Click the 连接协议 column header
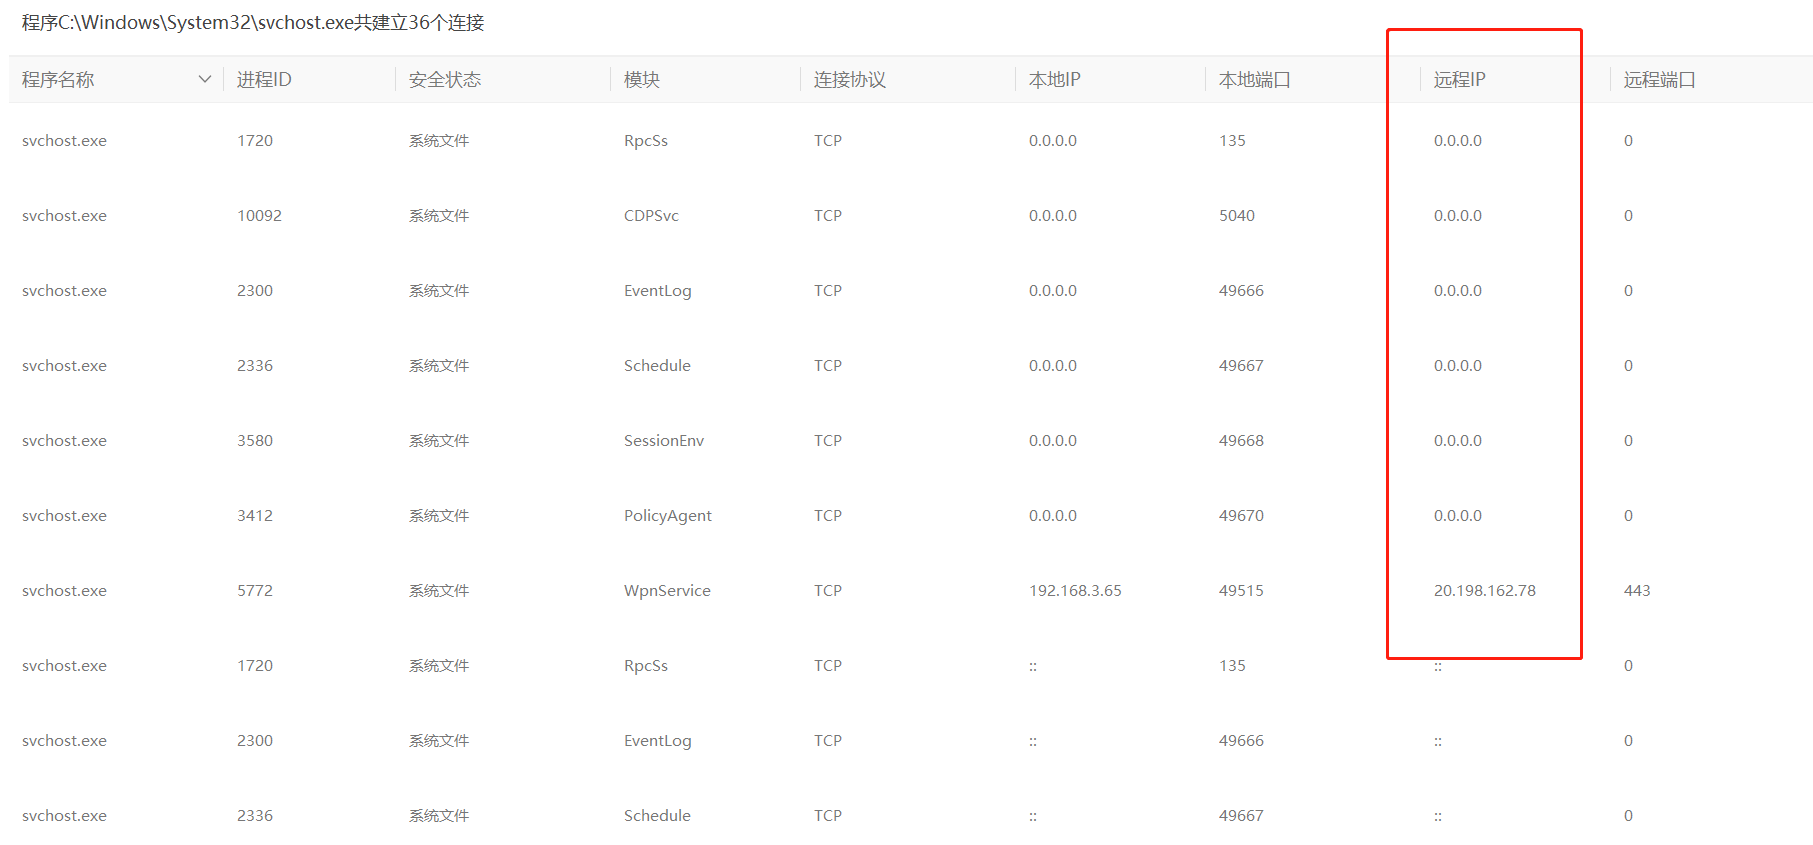Screen dimensions: 1813x845 [x=850, y=80]
